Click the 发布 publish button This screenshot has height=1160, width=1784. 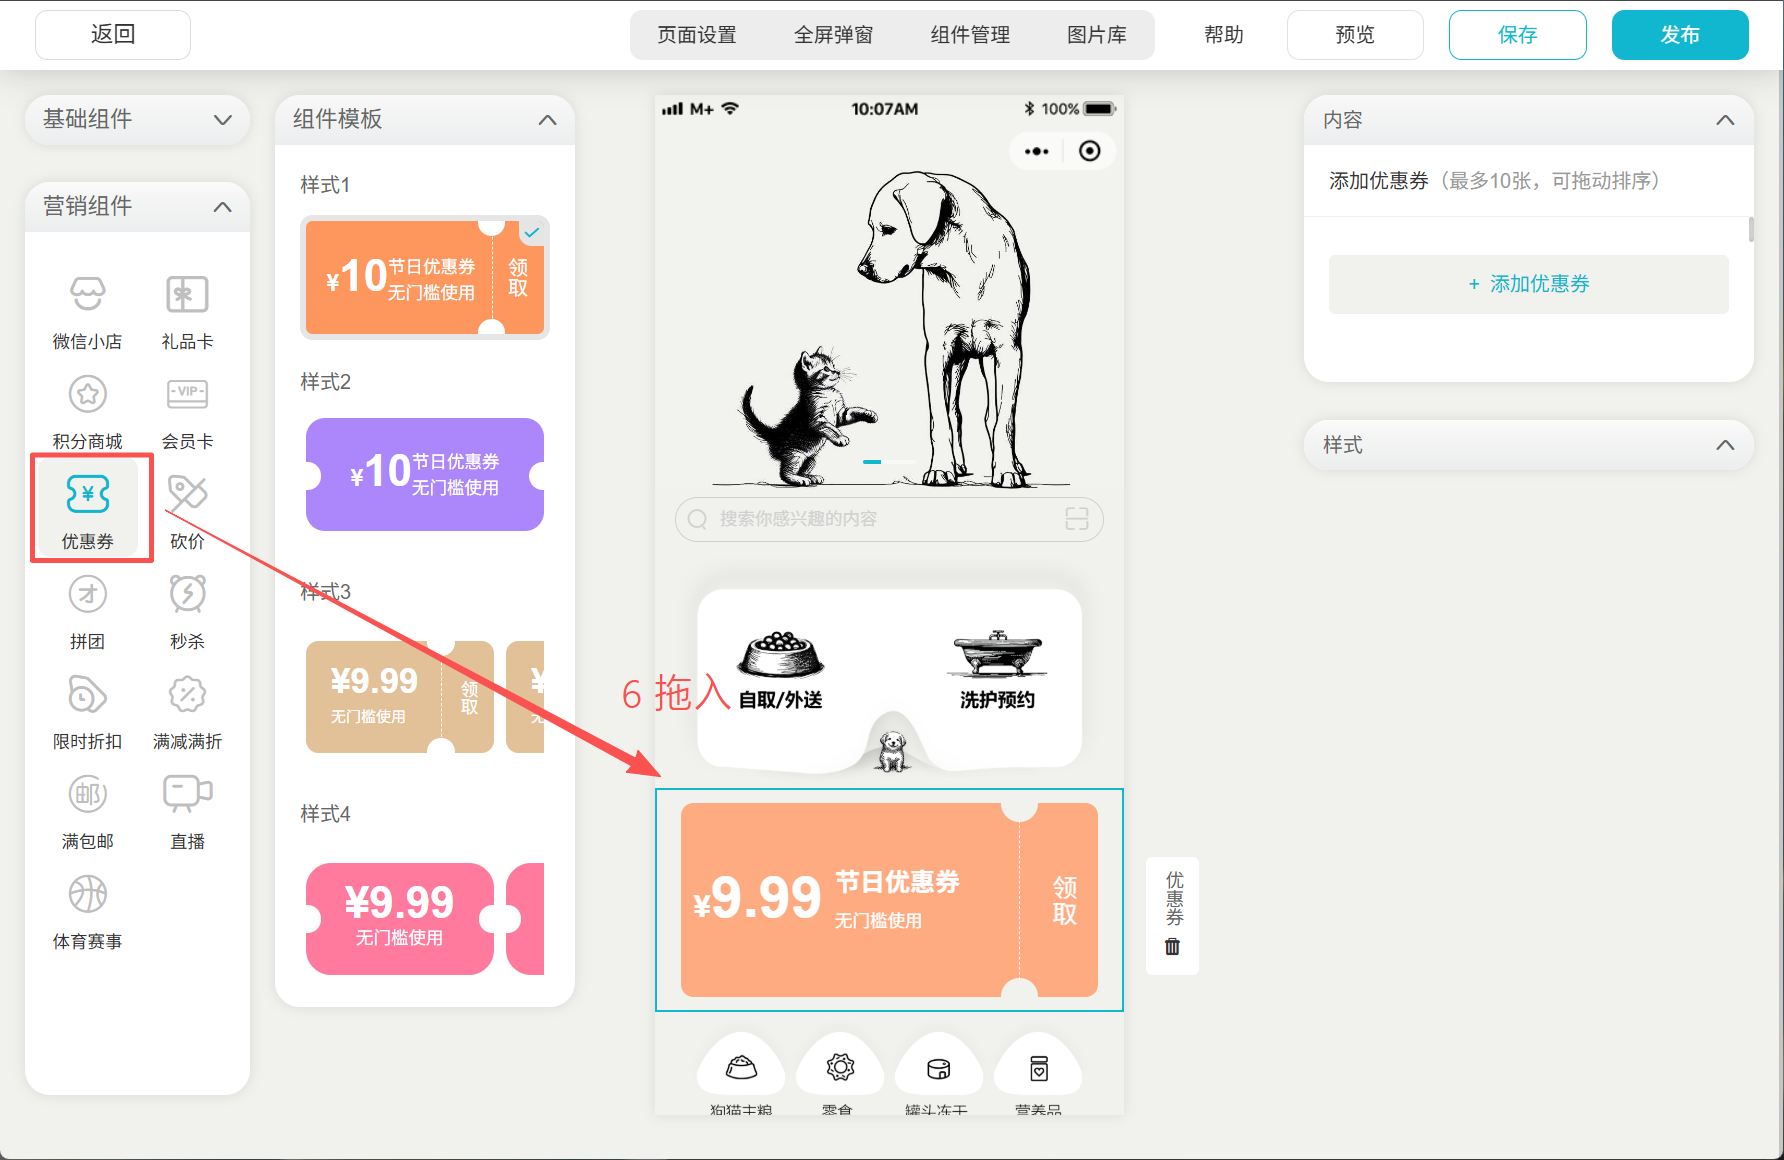coord(1679,35)
